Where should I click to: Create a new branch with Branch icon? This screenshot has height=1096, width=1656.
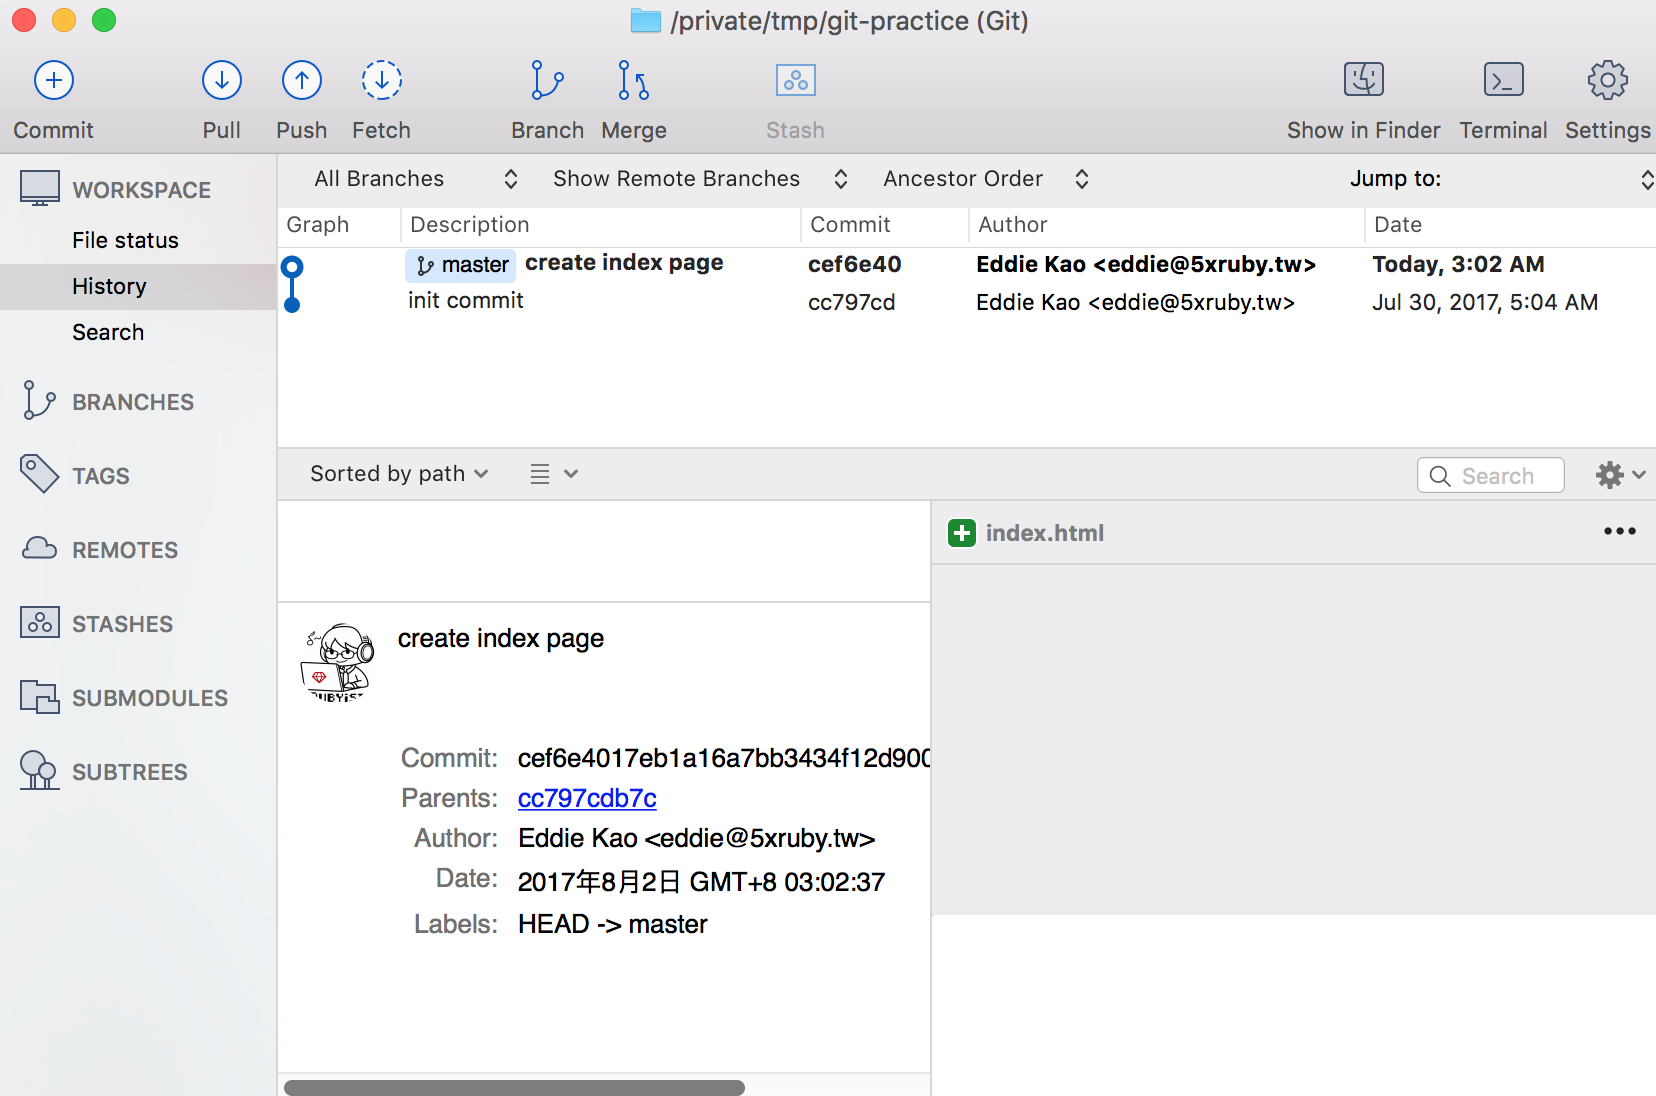(547, 81)
